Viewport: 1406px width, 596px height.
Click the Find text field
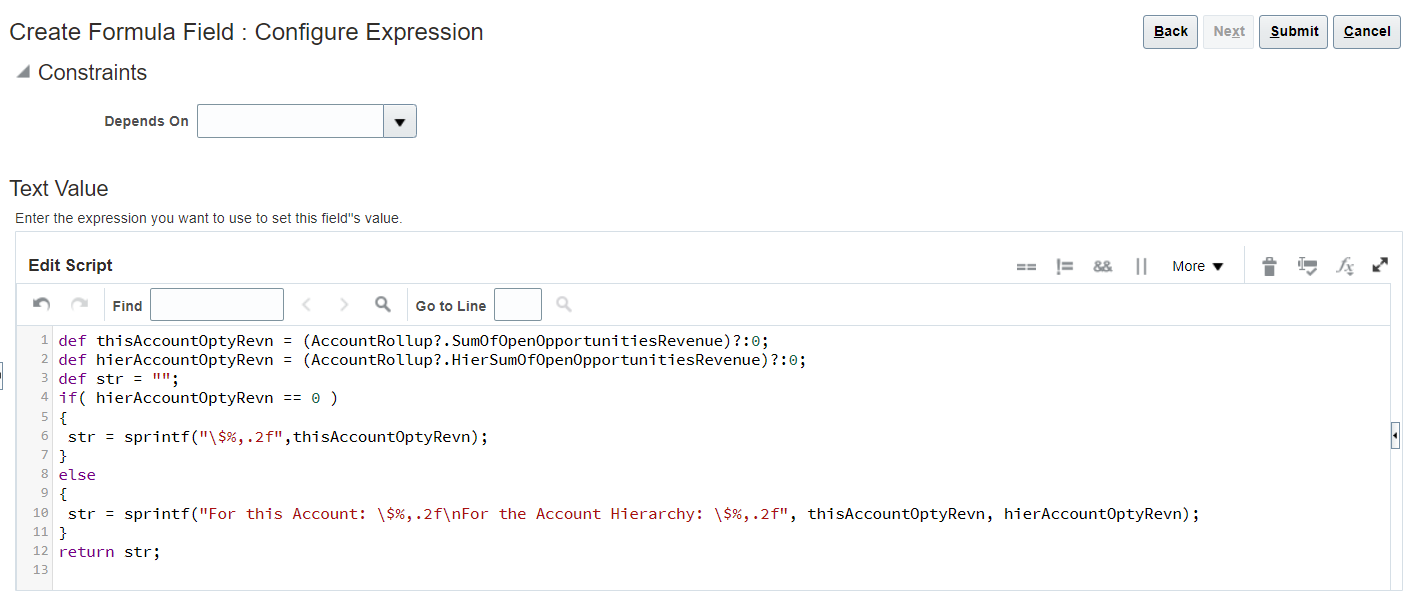[217, 304]
